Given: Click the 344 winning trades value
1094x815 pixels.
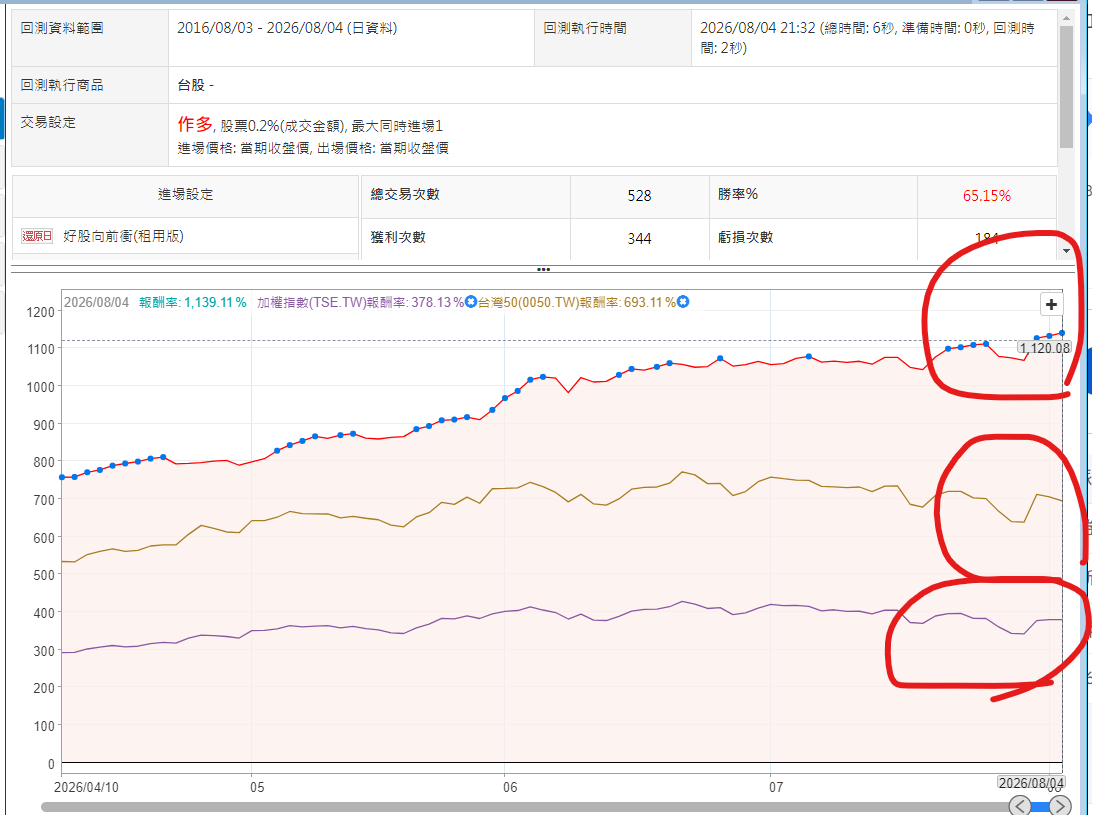Looking at the screenshot, I should click(639, 239).
